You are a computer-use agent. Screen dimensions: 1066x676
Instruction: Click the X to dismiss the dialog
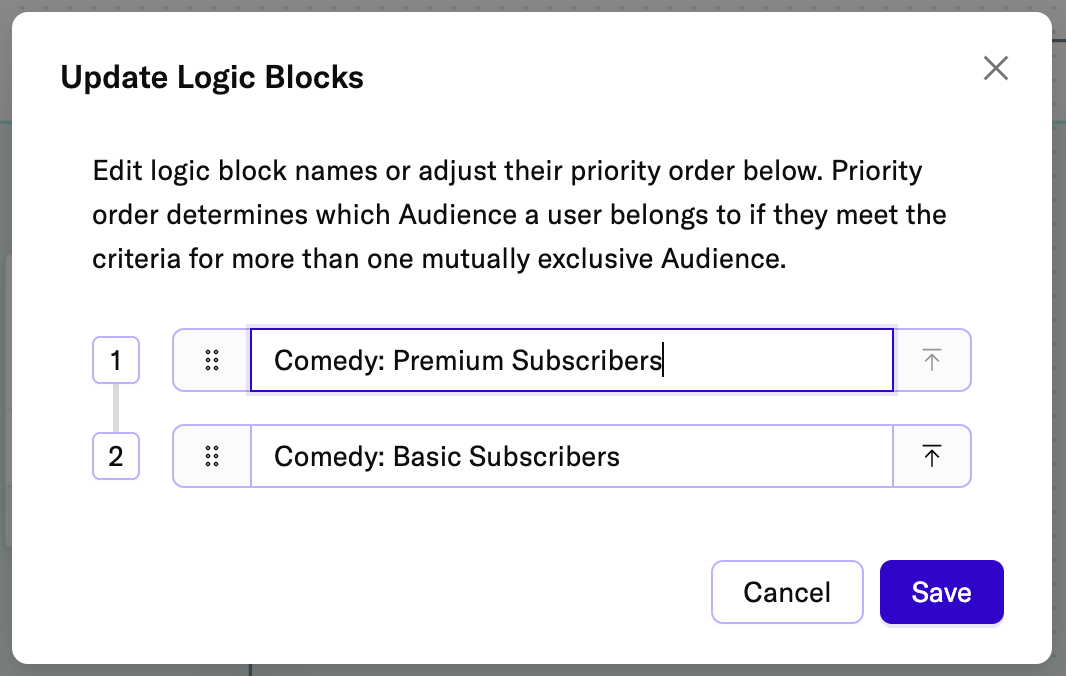point(996,68)
